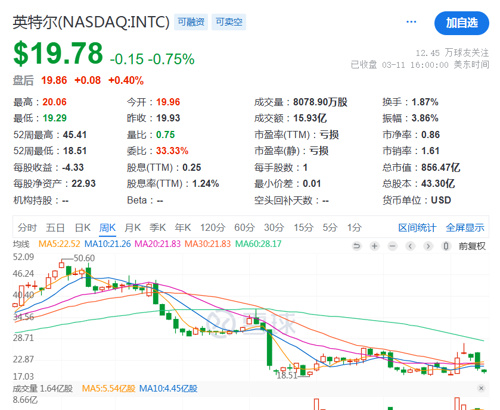Close the volume panel with the X icon
Viewport: 500px width, 410px height.
tap(481, 388)
